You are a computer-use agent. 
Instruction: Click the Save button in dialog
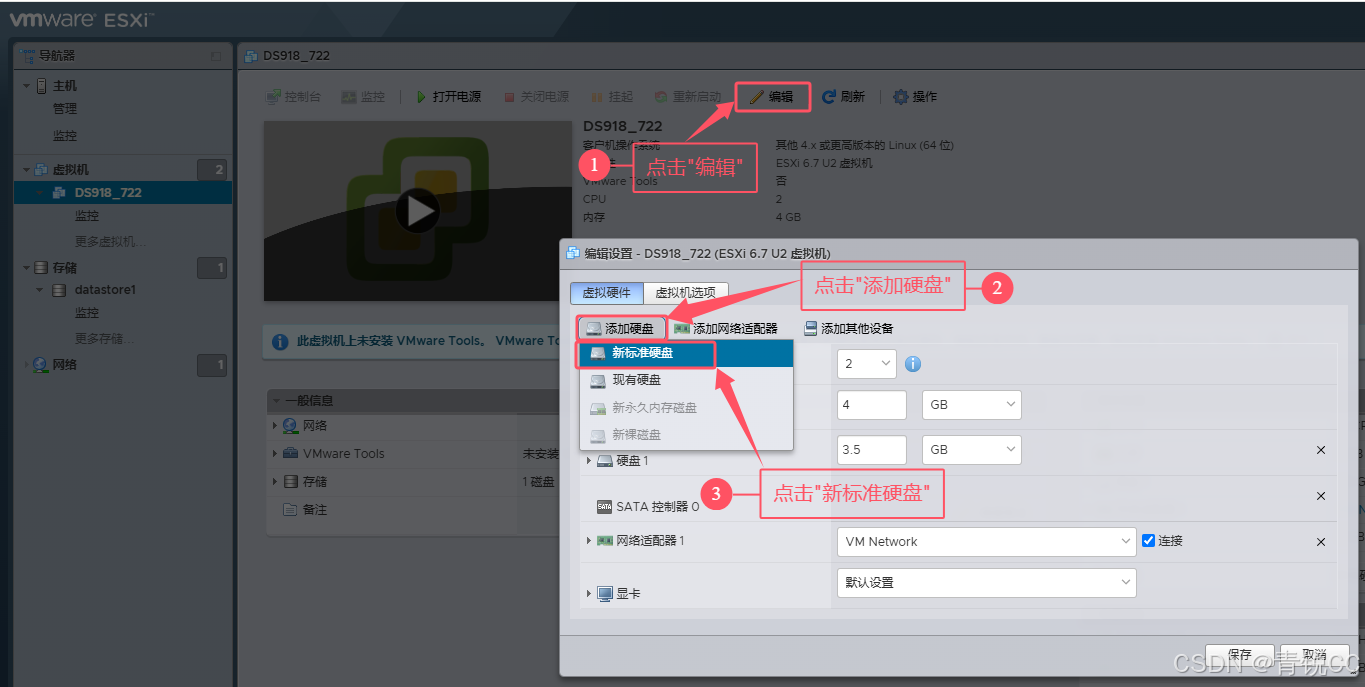1239,656
